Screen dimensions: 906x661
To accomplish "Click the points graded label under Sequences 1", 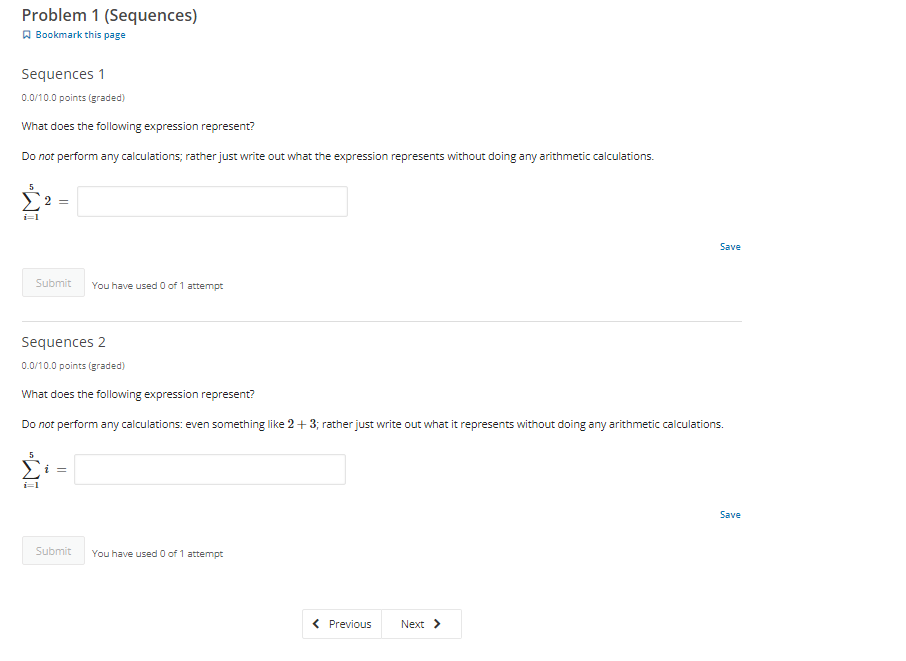I will coord(73,97).
